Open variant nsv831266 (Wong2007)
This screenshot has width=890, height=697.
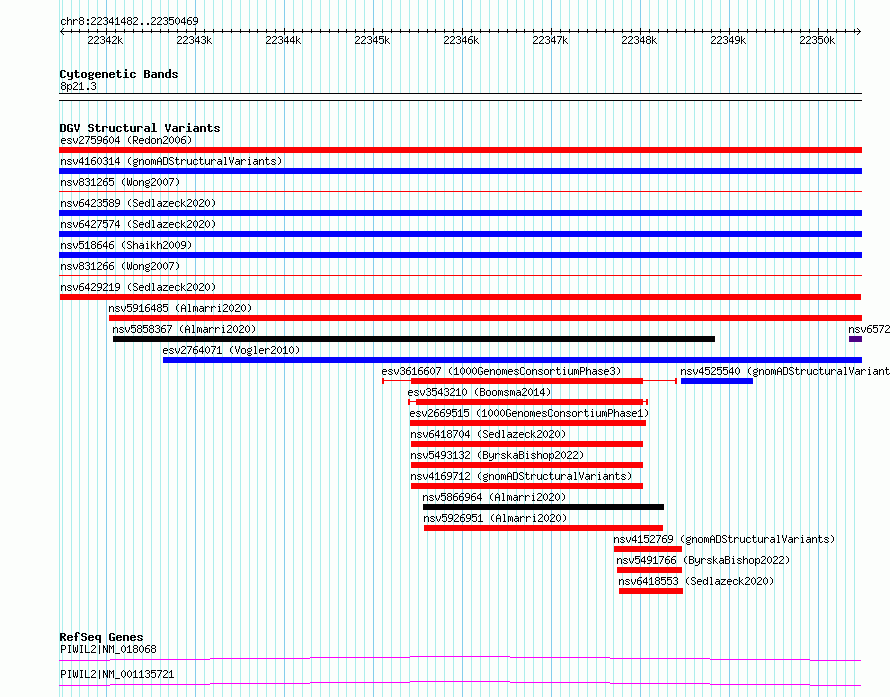[120, 266]
